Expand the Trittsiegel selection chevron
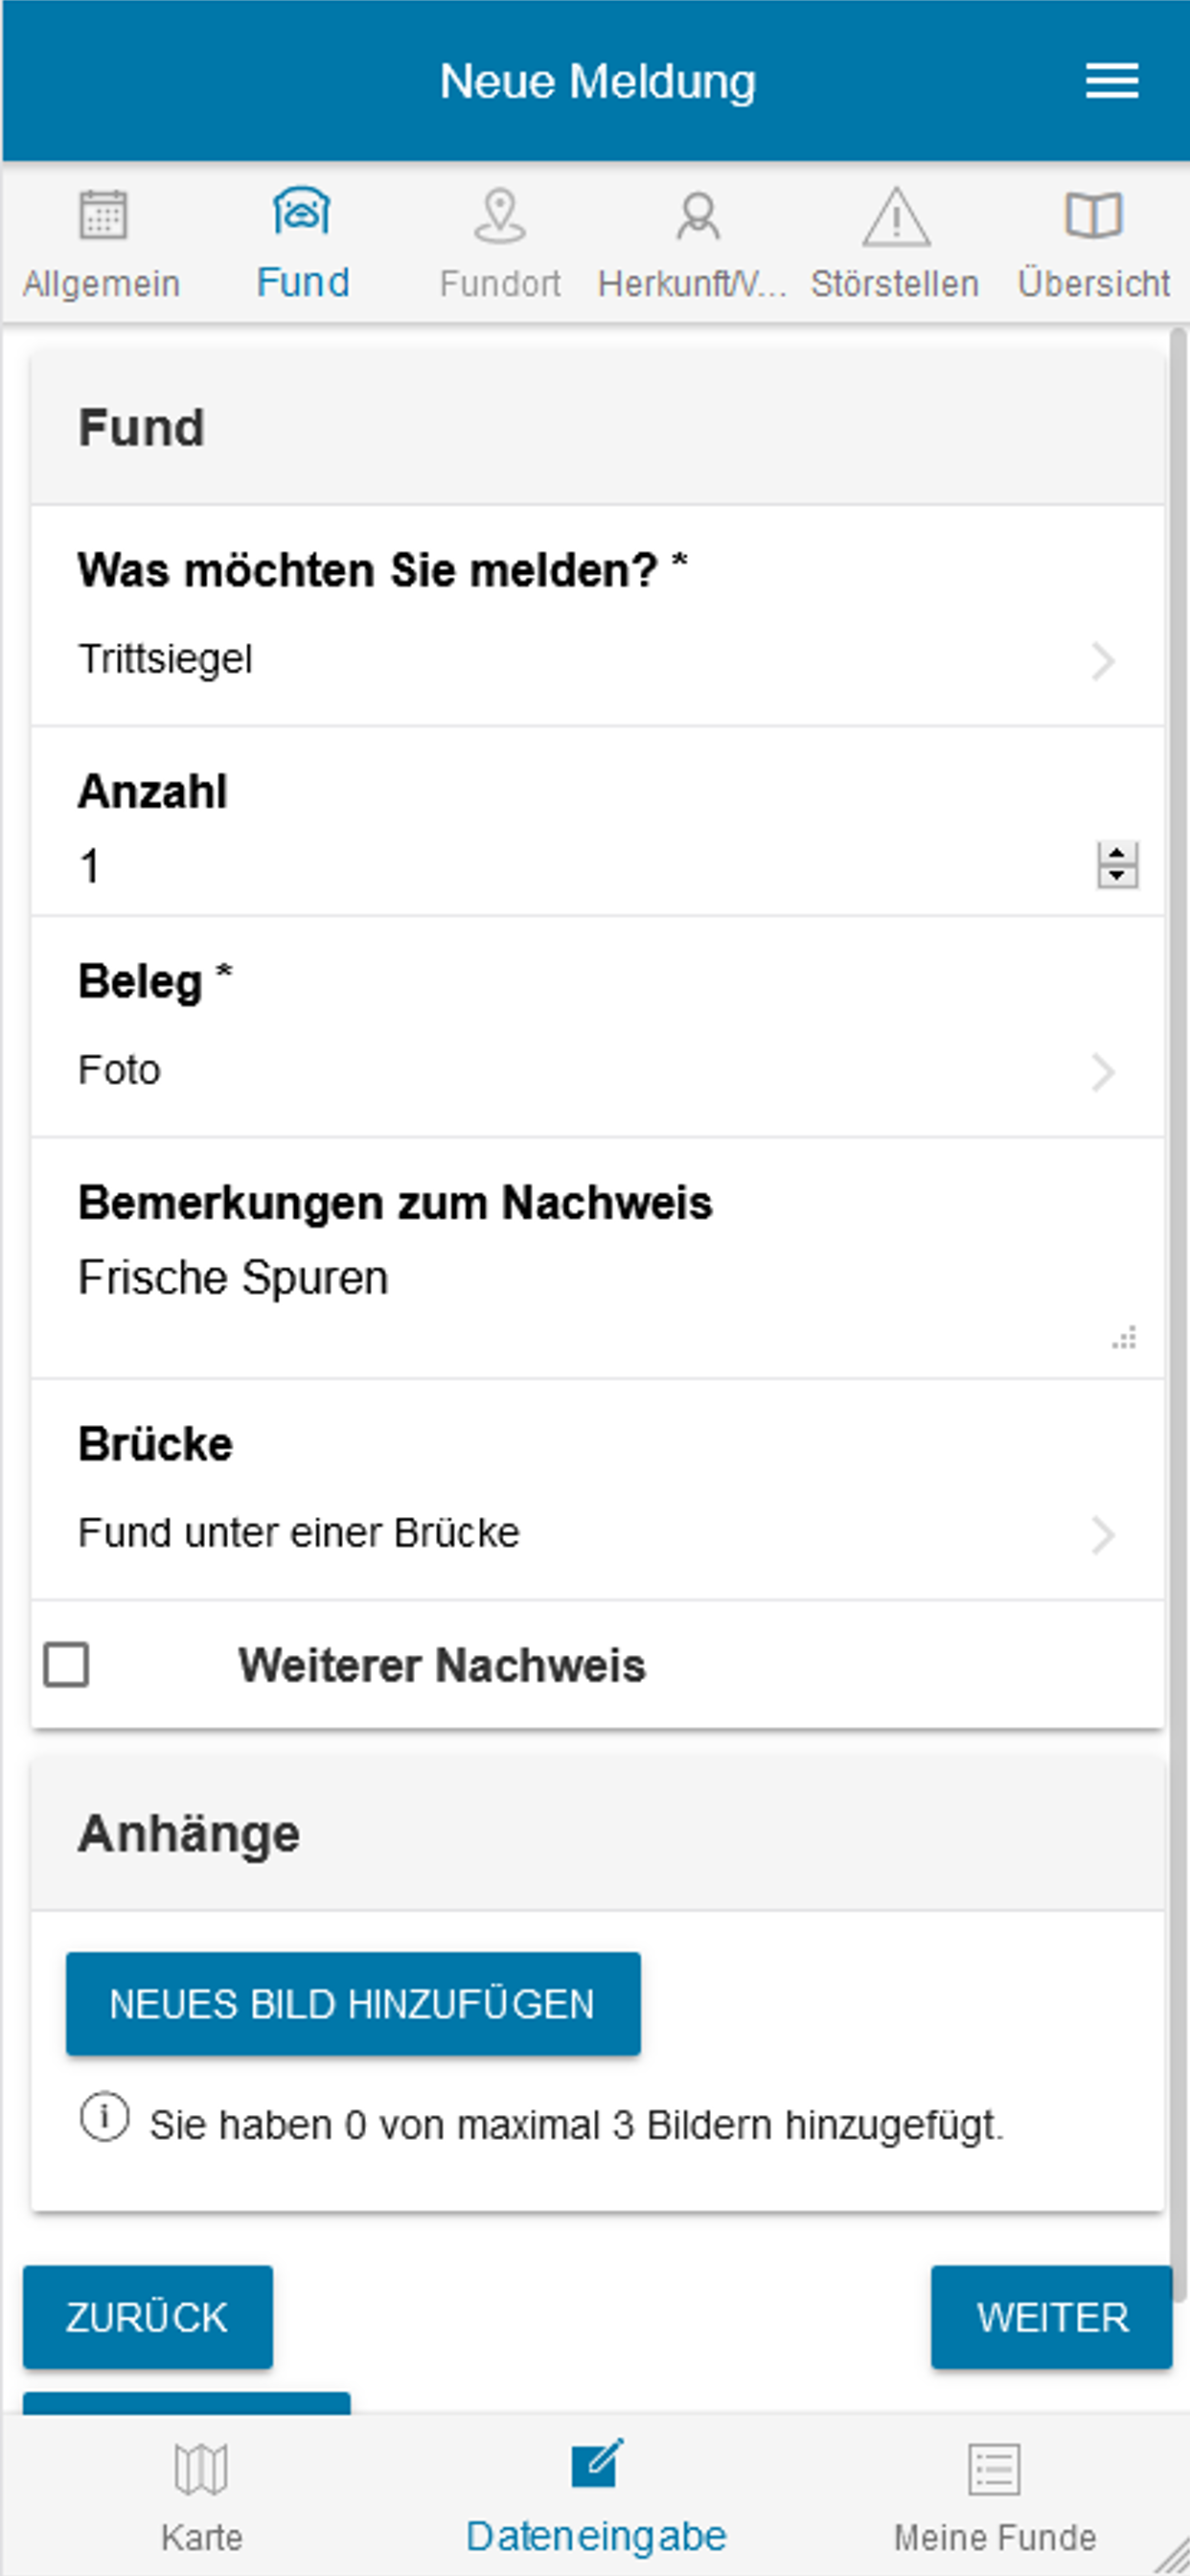The image size is (1190, 2576). tap(1102, 661)
